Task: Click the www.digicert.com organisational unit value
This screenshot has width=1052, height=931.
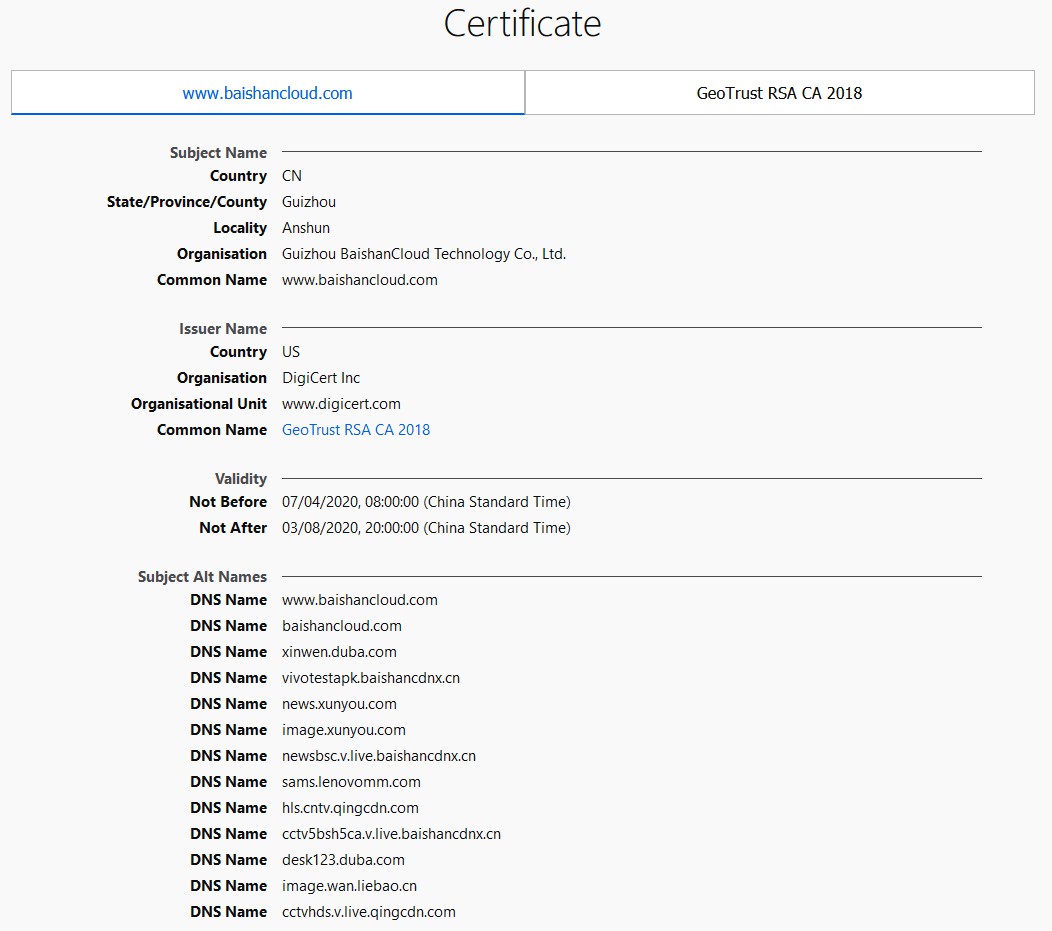Action: (341, 404)
